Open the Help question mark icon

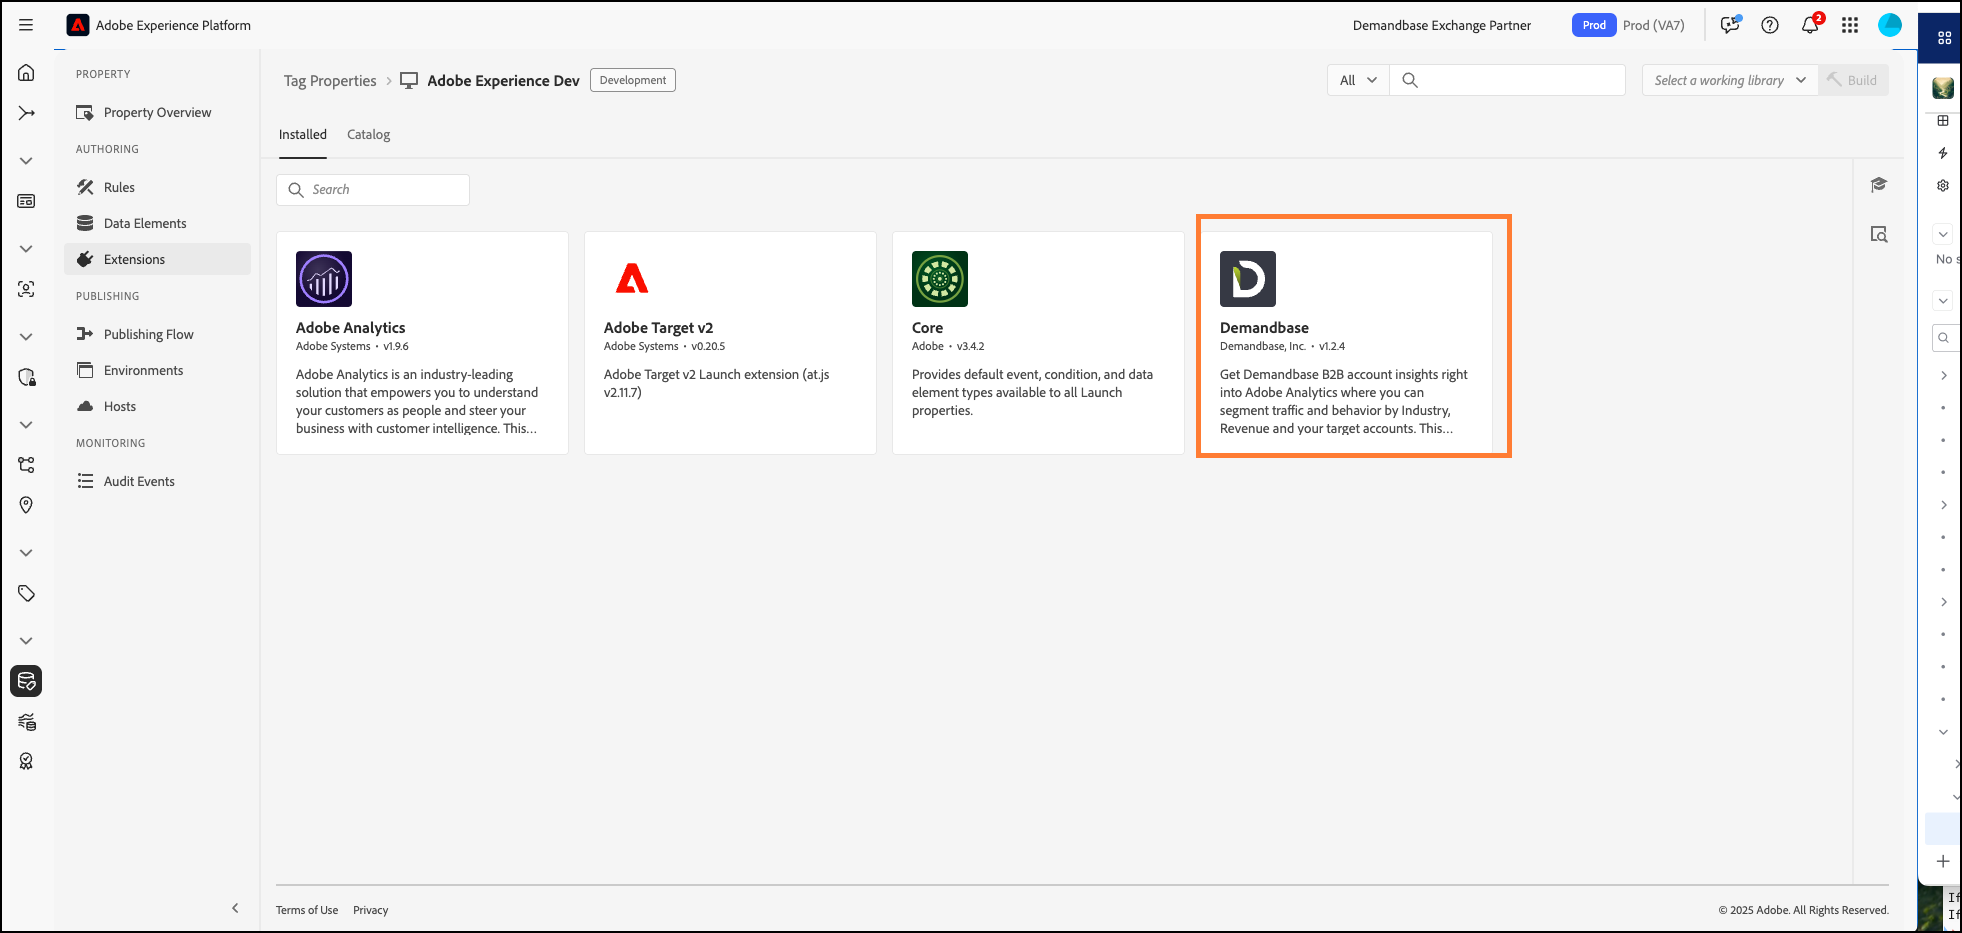(1770, 25)
